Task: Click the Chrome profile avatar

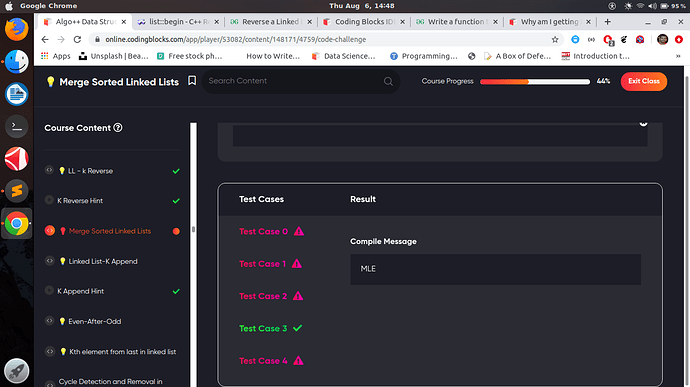Action: click(662, 40)
